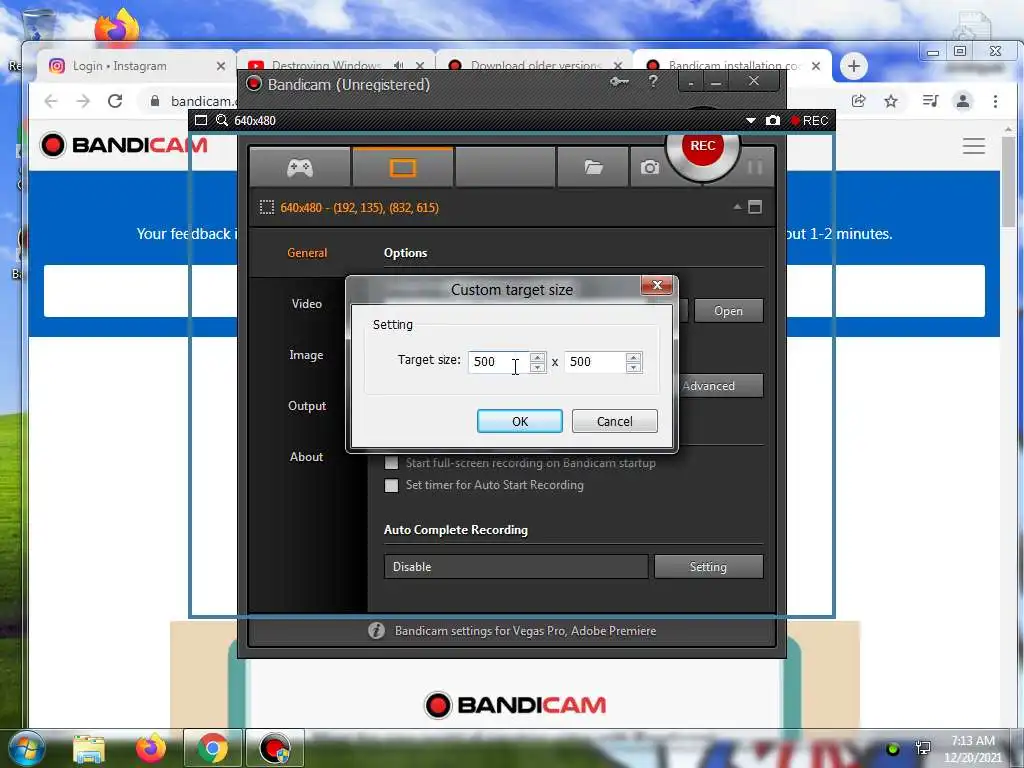The height and width of the screenshot is (768, 1024).
Task: Click the dotted selection rectangle icon
Action: (x=267, y=208)
